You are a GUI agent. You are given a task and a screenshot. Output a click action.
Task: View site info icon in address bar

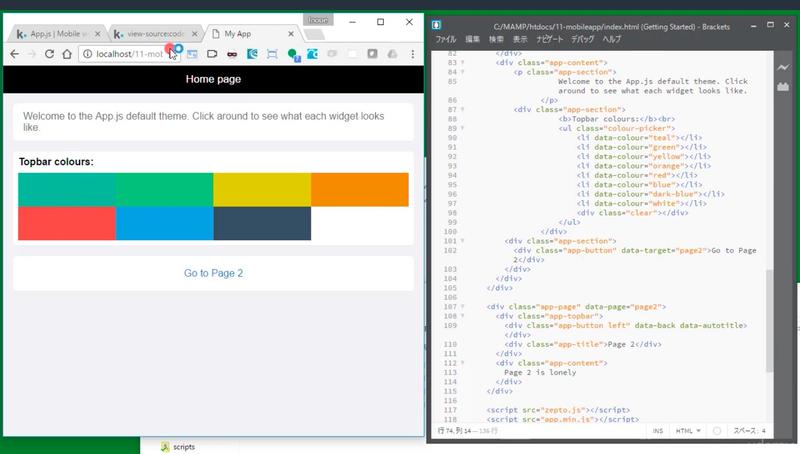88,54
